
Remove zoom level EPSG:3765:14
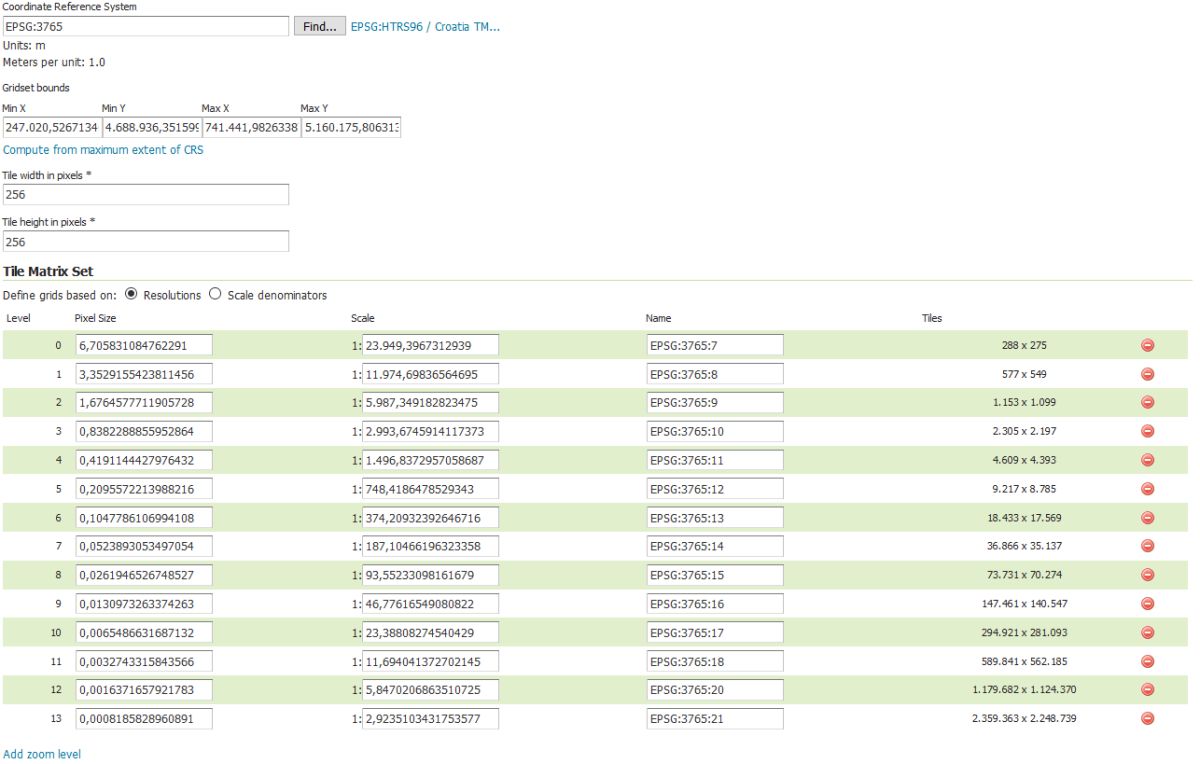1147,546
